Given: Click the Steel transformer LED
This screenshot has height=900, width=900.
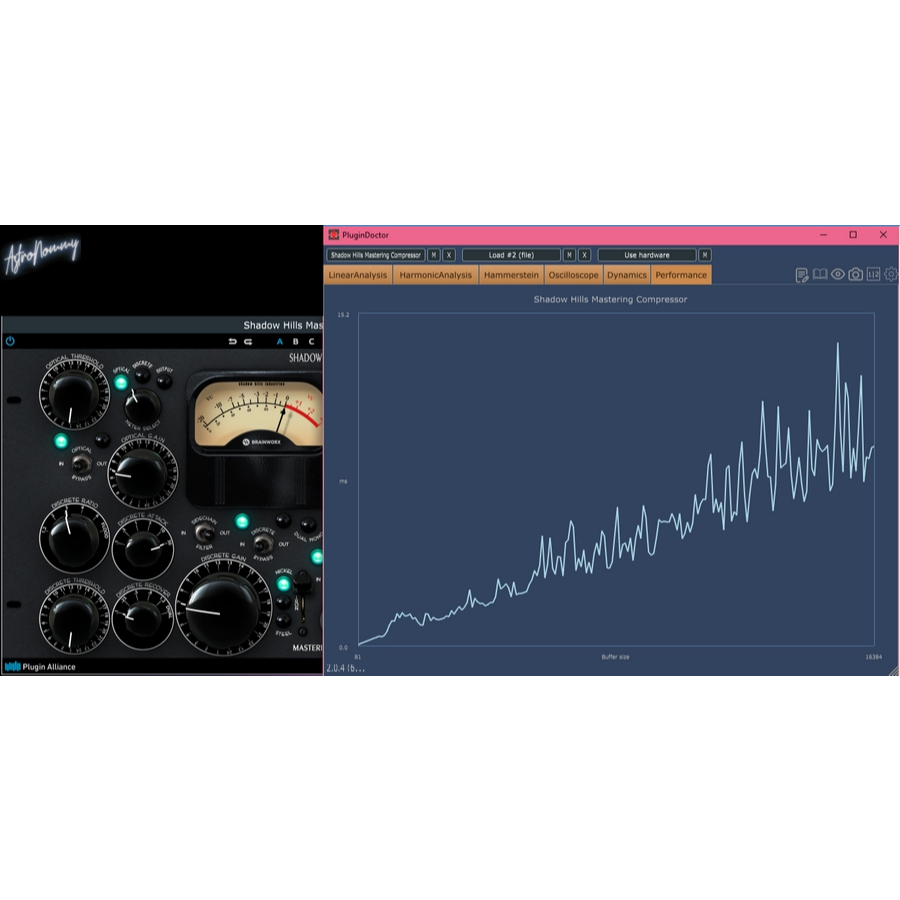Looking at the screenshot, I should (283, 620).
